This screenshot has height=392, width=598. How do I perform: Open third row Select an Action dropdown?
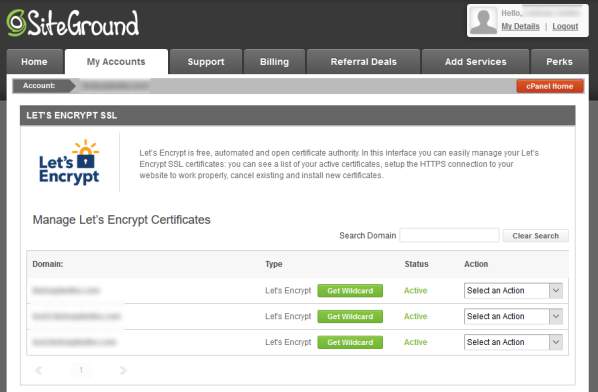[x=513, y=342]
